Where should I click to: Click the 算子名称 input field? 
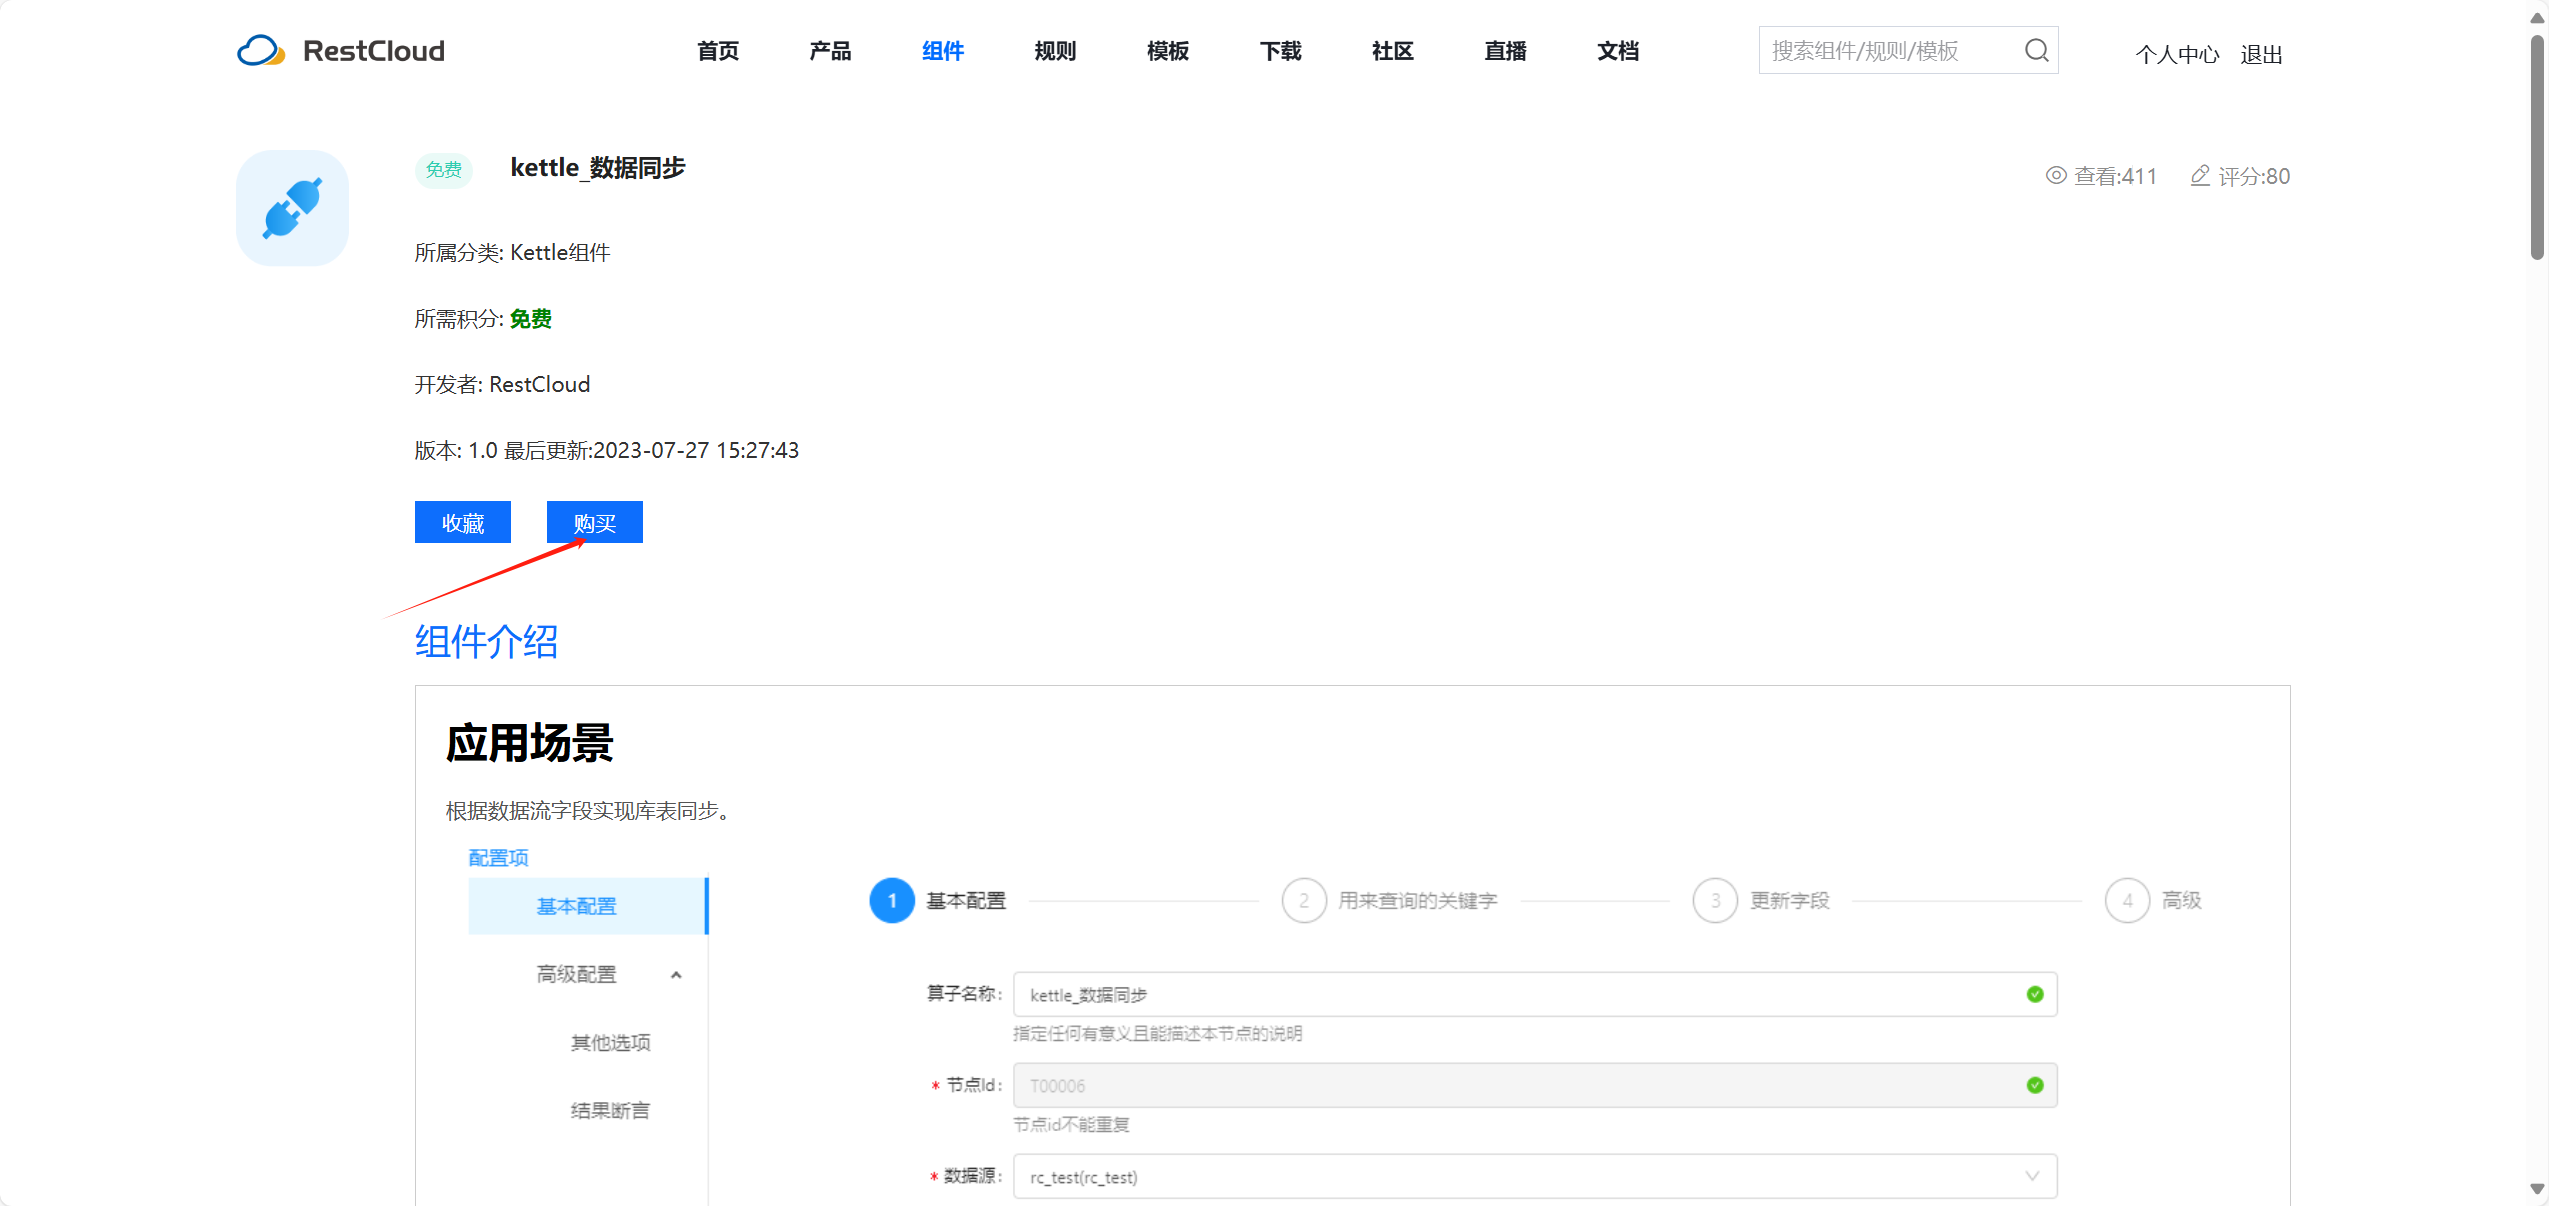[x=1535, y=994]
